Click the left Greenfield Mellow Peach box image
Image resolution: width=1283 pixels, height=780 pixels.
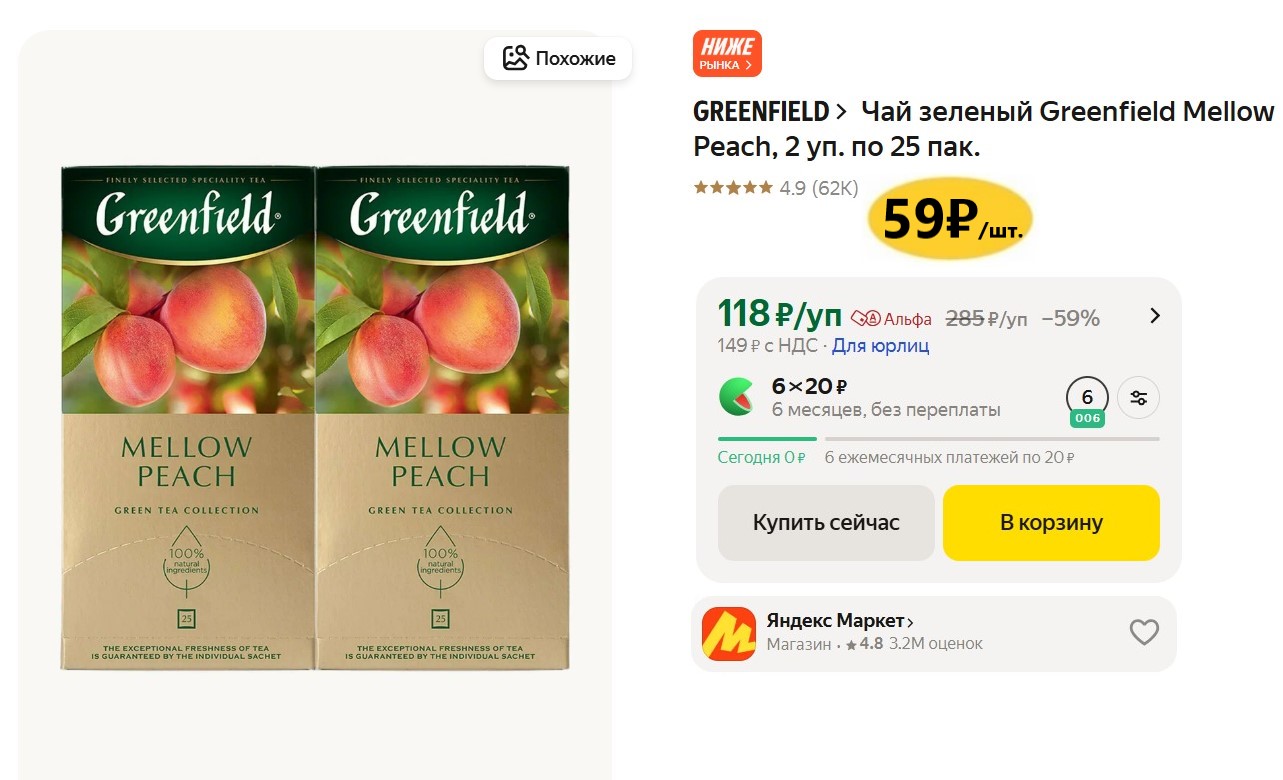click(188, 418)
